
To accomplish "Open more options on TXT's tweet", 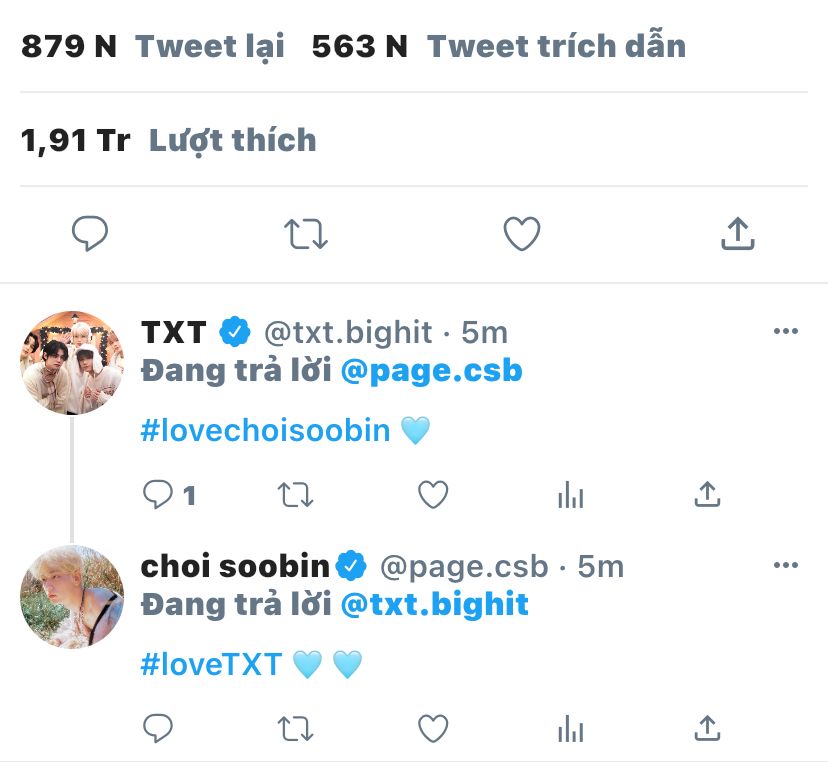I will [x=786, y=332].
